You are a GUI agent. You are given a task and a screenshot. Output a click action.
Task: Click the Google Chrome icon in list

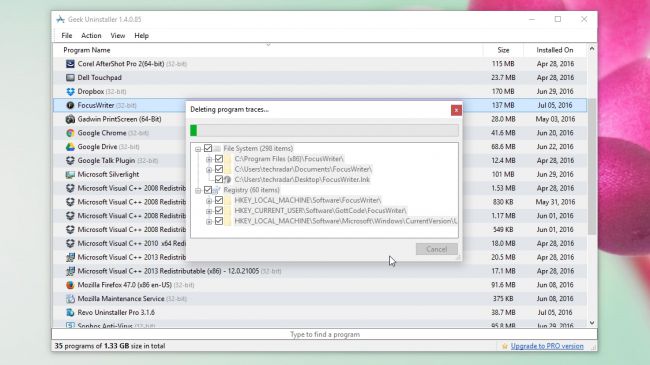pos(70,133)
